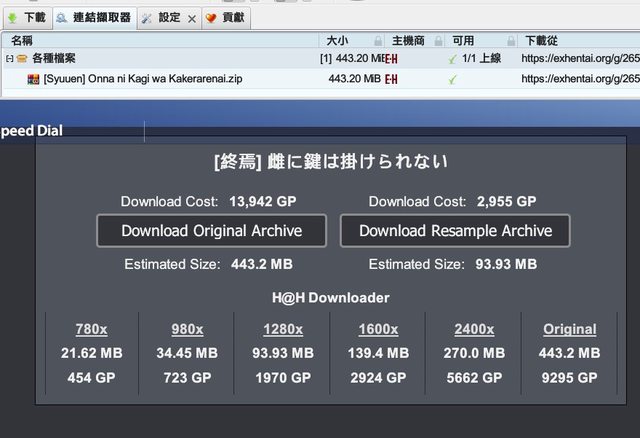Click Download Original Archive button
The image size is (640, 438).
(x=212, y=231)
